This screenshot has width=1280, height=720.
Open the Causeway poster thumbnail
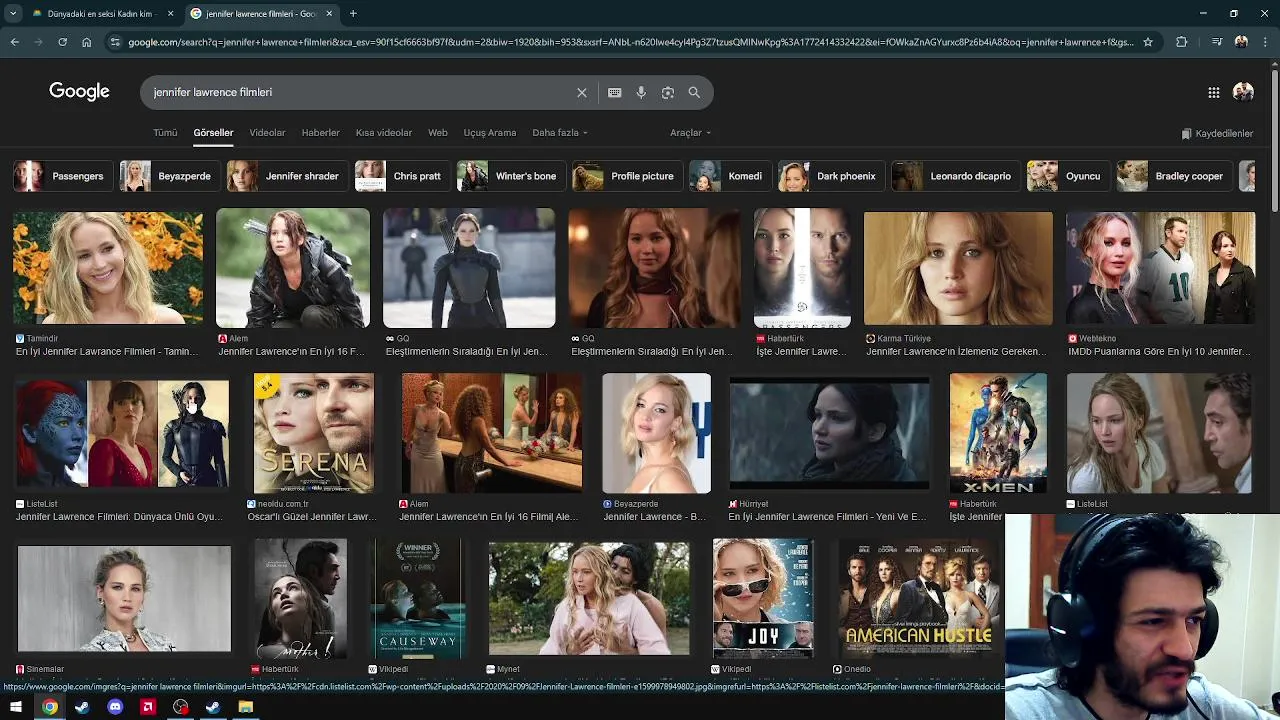coord(418,598)
